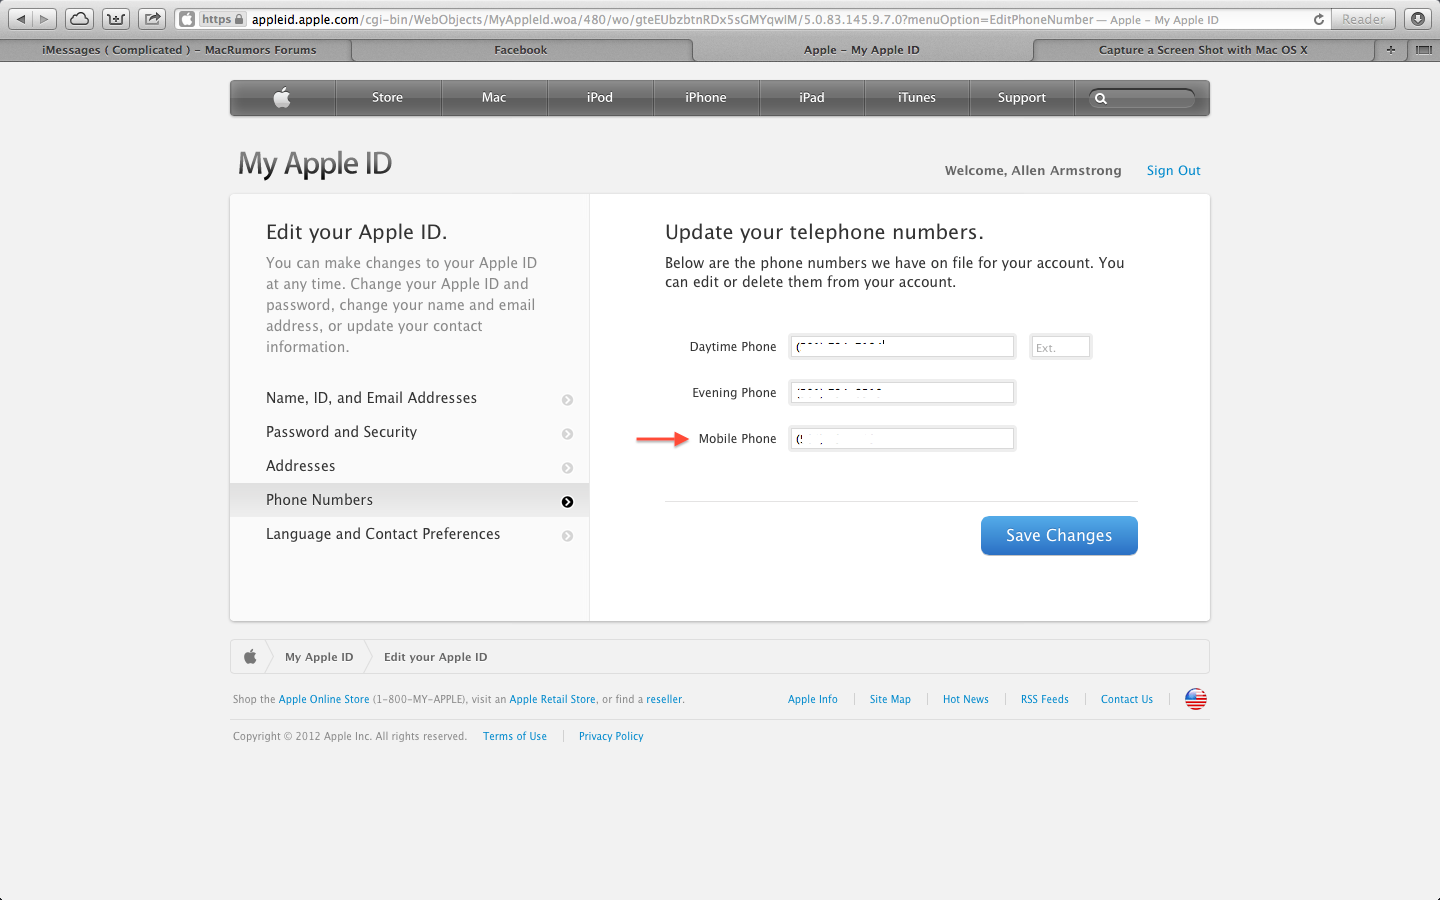Click arrow next to Addresses

[x=567, y=468]
